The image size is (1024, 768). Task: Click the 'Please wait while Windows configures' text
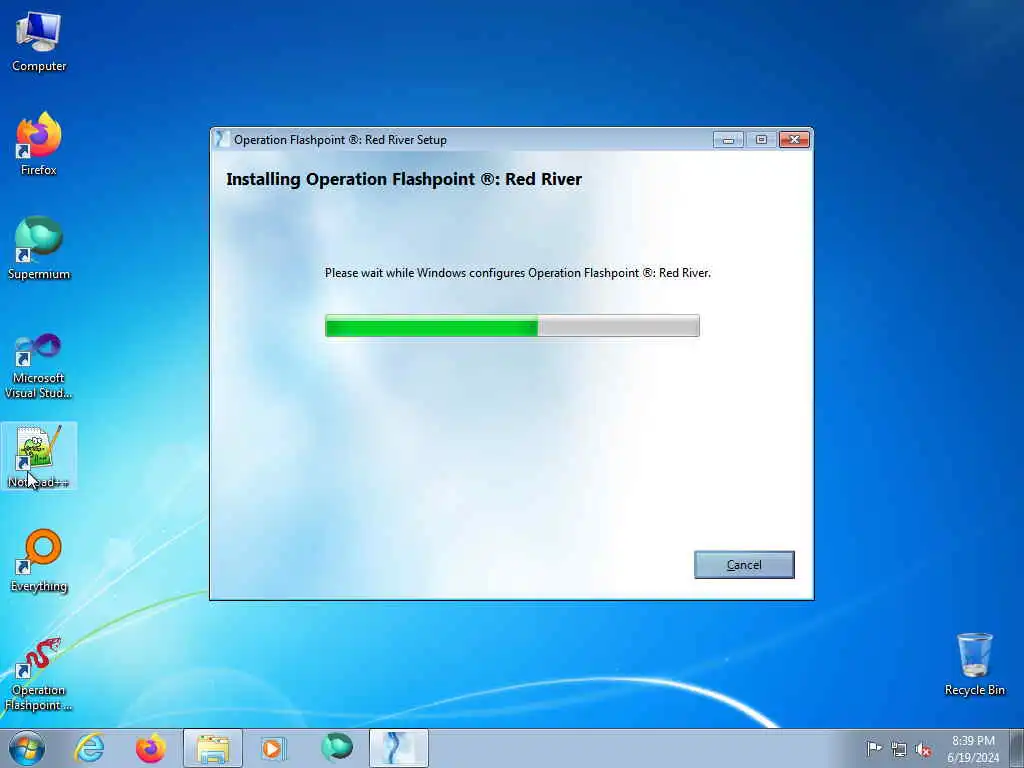[x=517, y=273]
